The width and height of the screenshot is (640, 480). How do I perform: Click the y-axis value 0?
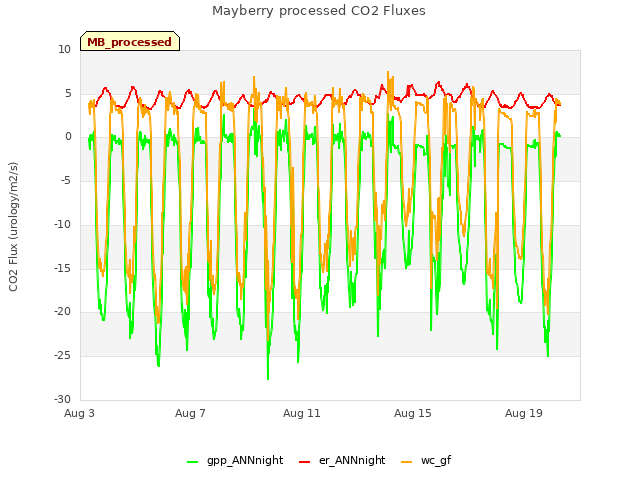(68, 137)
